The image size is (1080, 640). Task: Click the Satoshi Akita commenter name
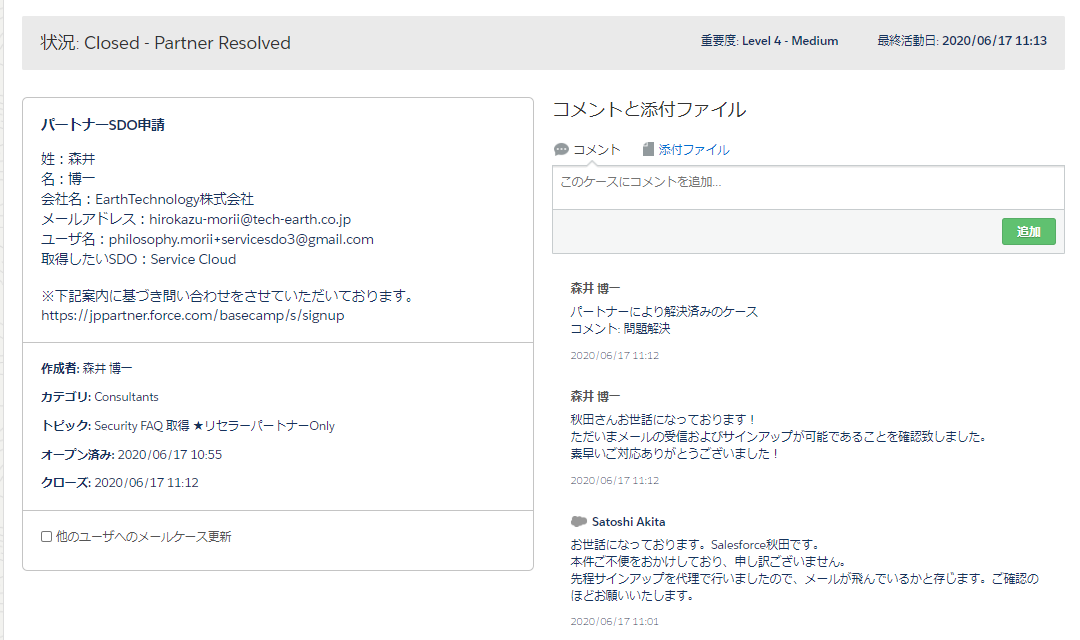[628, 522]
